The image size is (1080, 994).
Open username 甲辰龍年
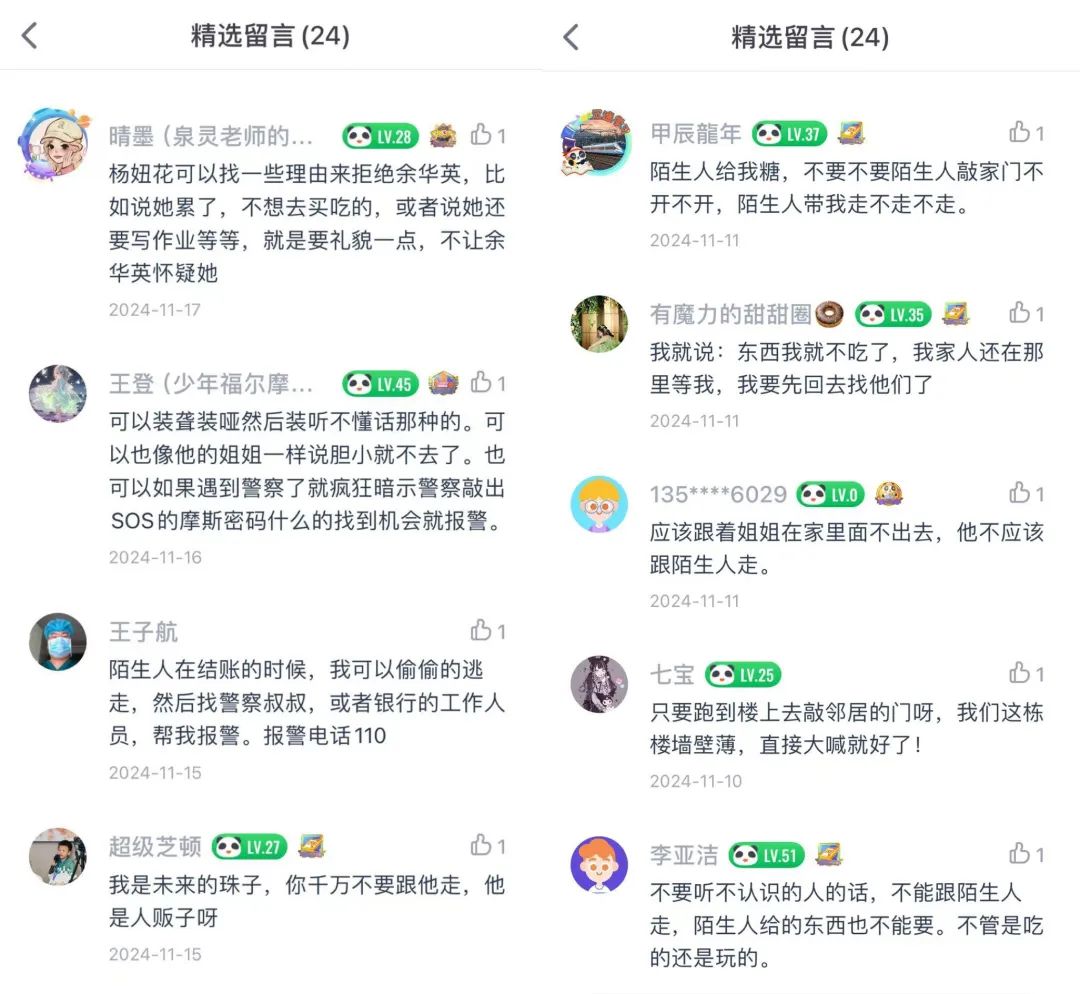click(696, 133)
